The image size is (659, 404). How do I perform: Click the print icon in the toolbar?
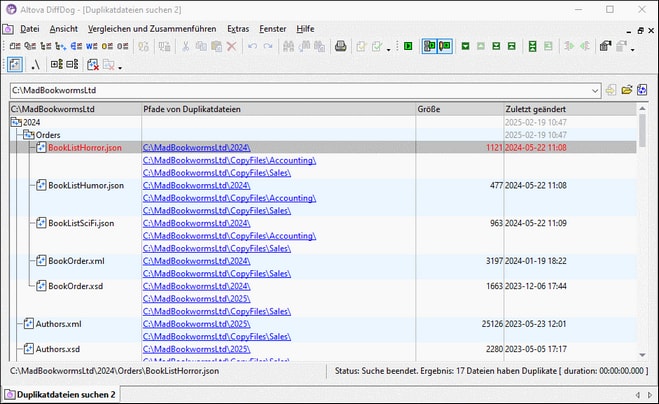[340, 46]
